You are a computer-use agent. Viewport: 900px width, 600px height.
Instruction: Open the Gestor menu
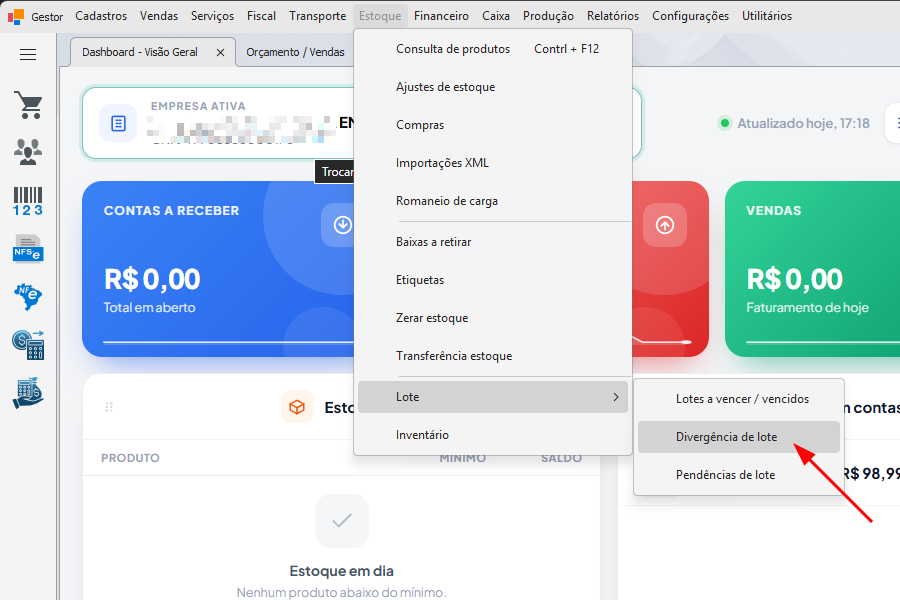(x=47, y=17)
